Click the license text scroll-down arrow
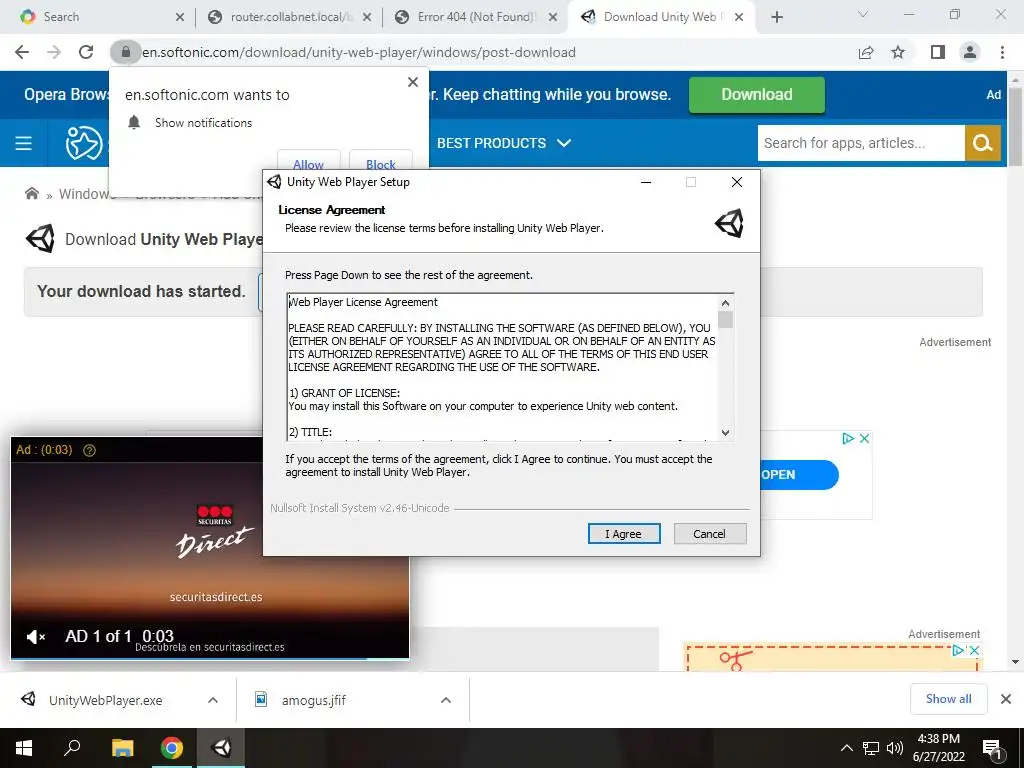Screen dimensions: 1024x768 pos(725,432)
